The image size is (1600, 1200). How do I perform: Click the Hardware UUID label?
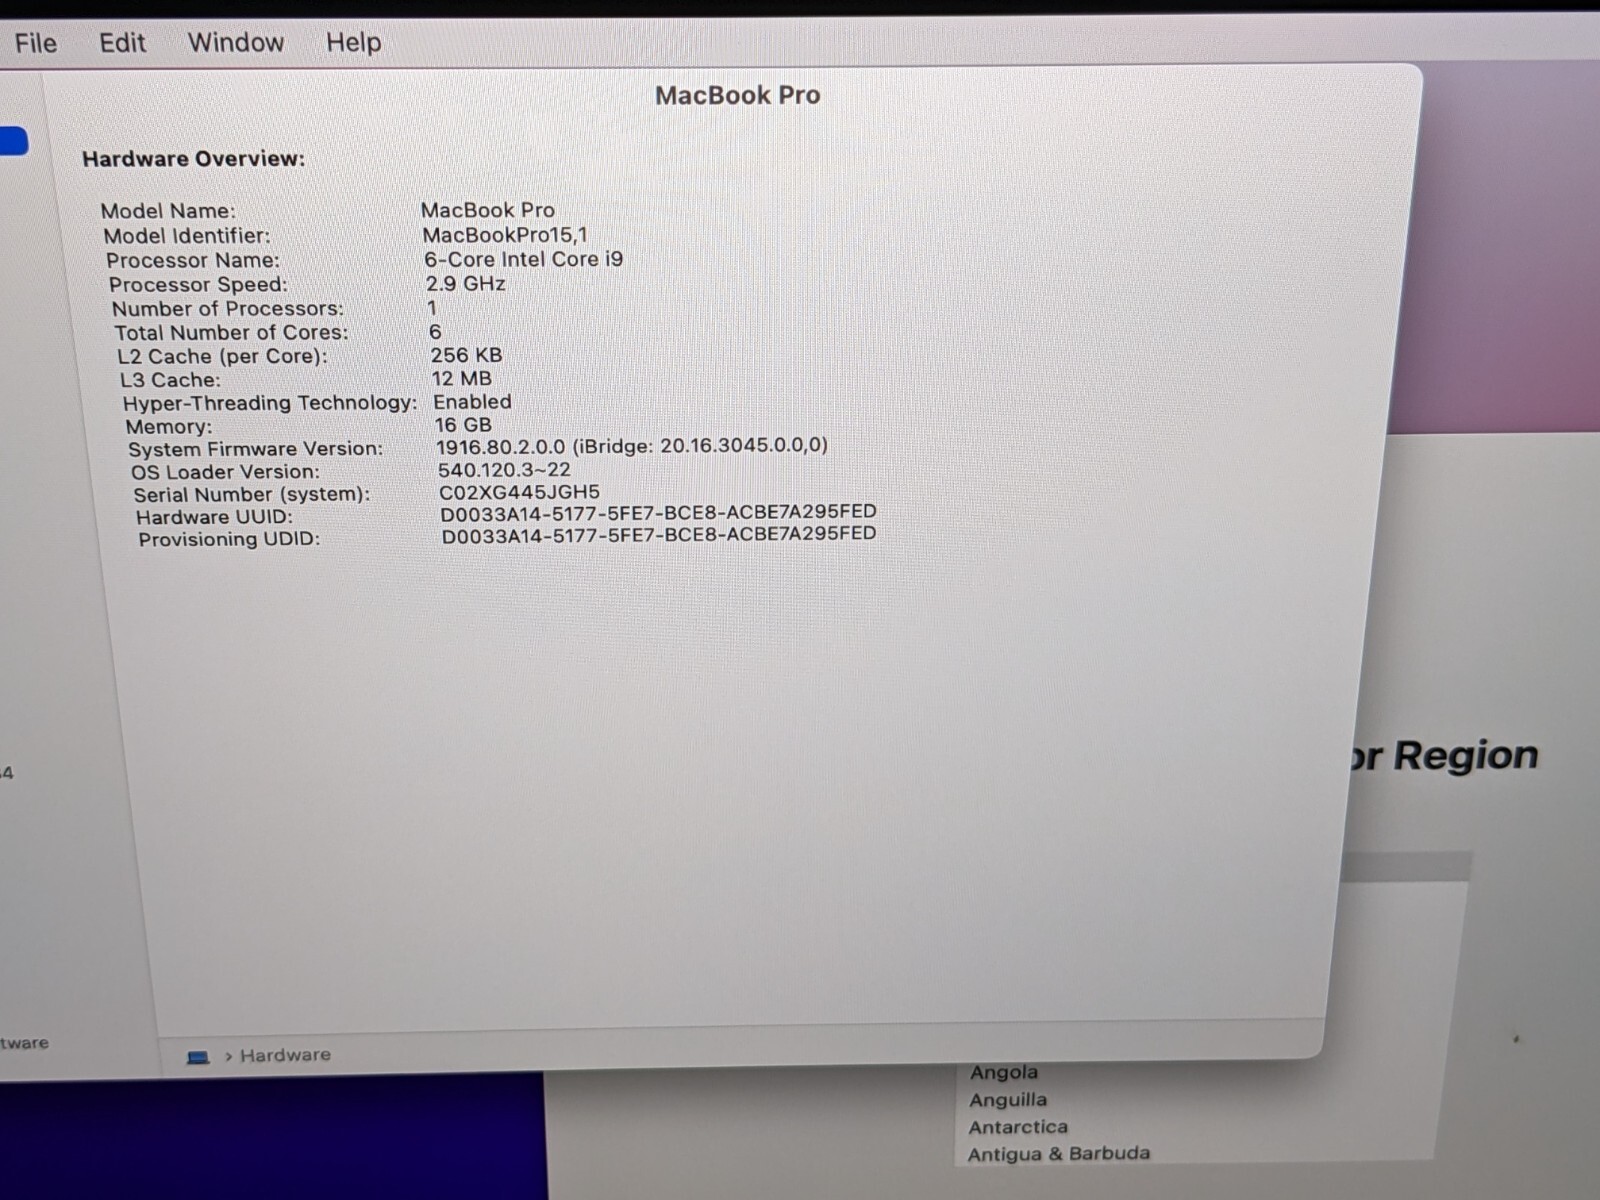(x=215, y=517)
